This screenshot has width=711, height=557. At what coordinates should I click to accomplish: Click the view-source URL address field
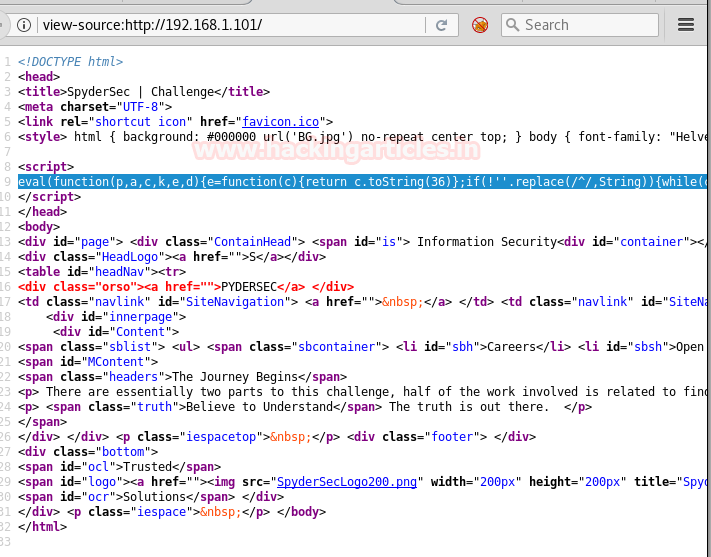[x=231, y=25]
